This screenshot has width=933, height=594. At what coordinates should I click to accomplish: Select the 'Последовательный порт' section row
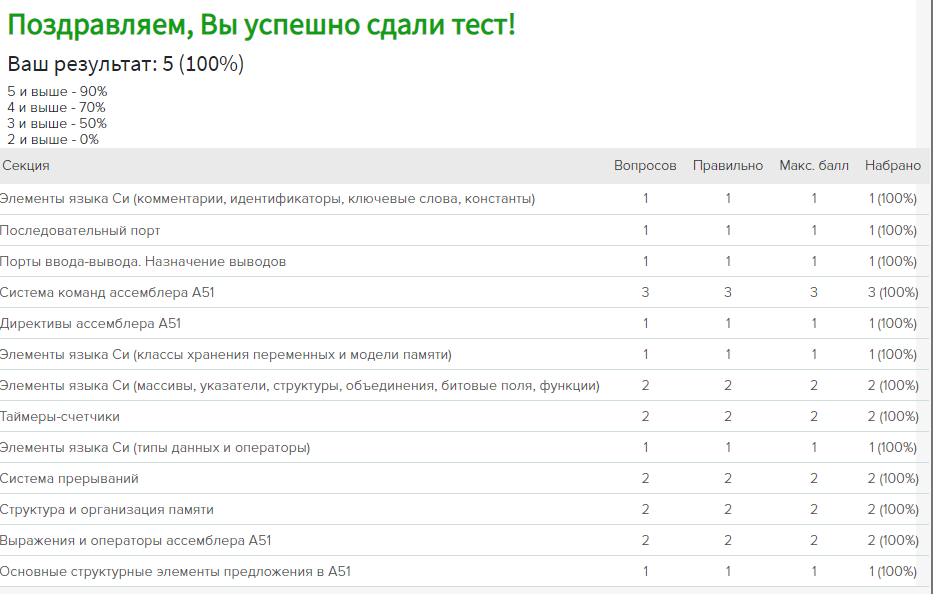click(x=464, y=230)
